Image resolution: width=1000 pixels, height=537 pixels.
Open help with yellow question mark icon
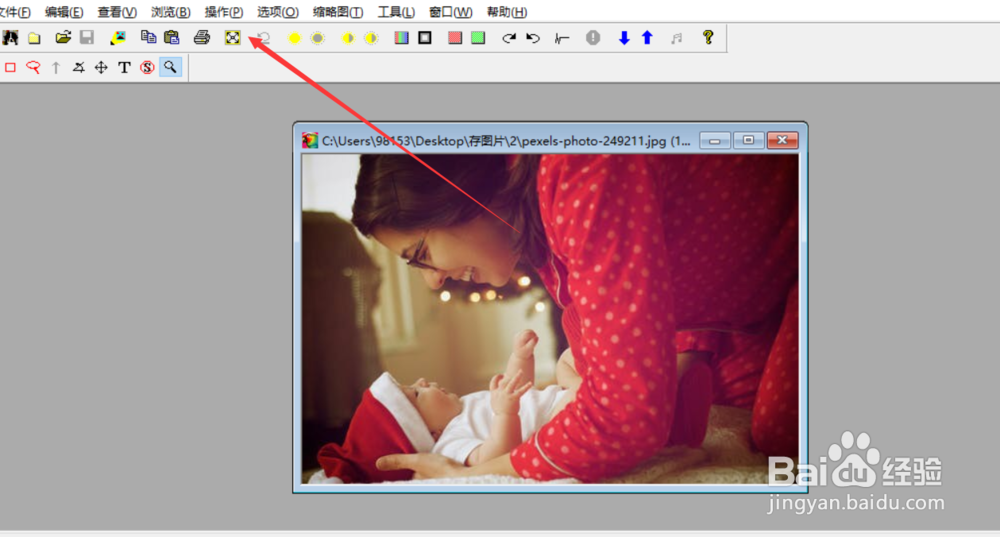(x=708, y=37)
